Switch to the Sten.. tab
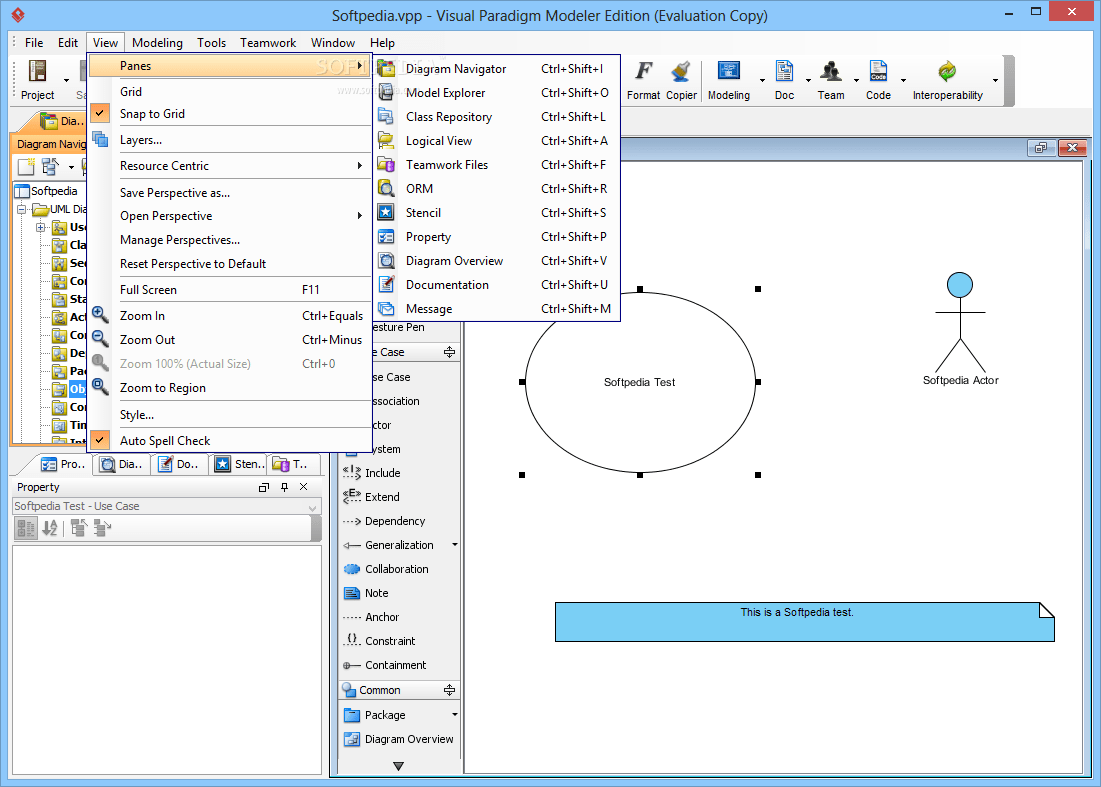The width and height of the screenshot is (1101, 787). [239, 464]
